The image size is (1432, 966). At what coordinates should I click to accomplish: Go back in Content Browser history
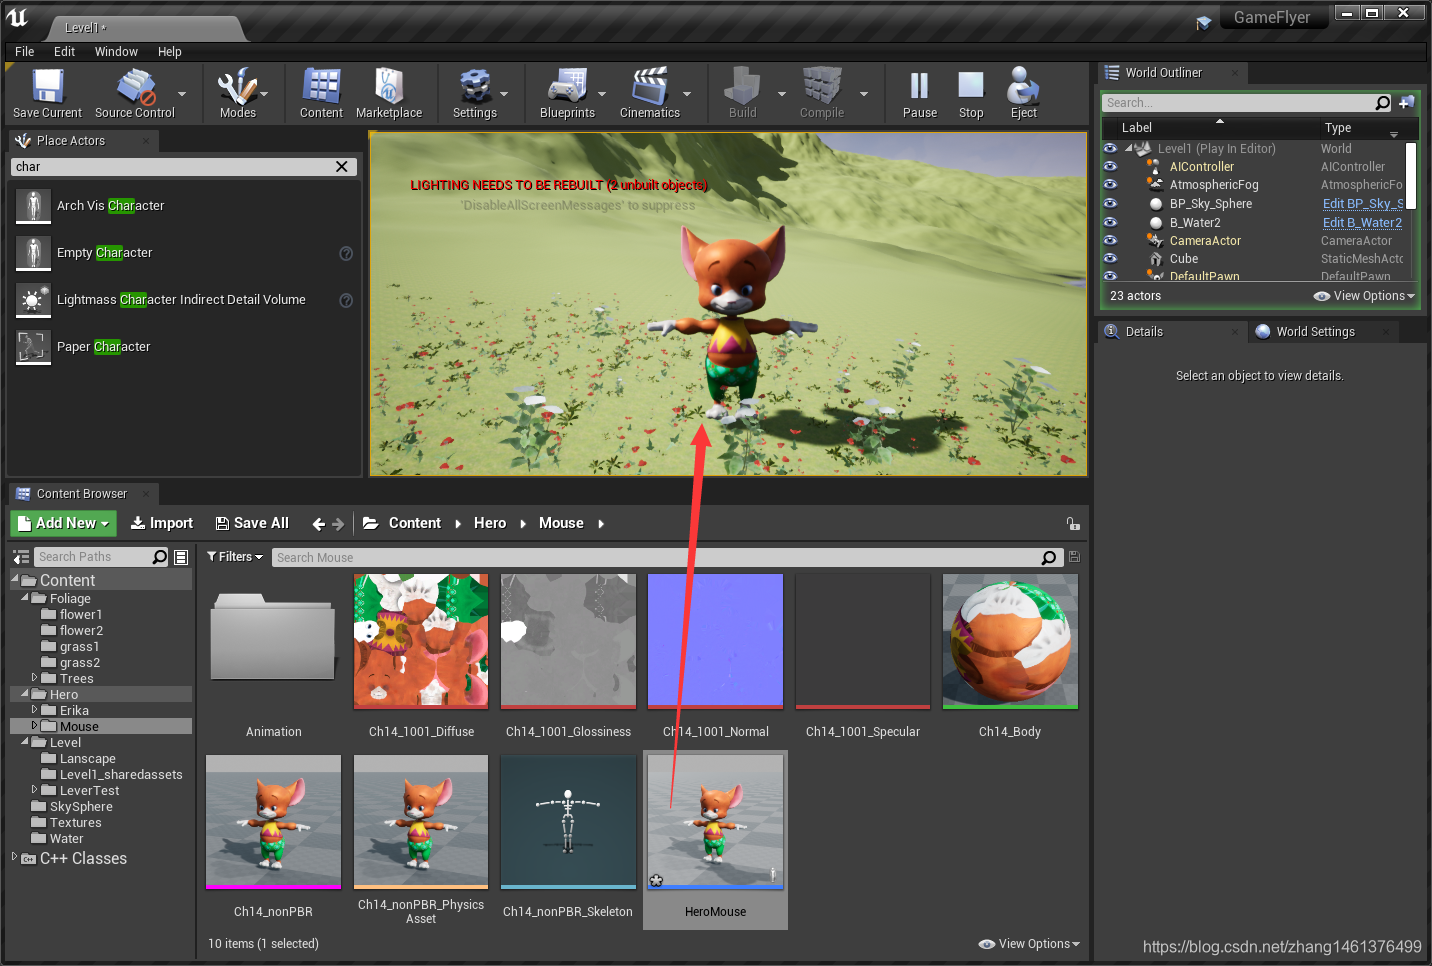click(319, 524)
